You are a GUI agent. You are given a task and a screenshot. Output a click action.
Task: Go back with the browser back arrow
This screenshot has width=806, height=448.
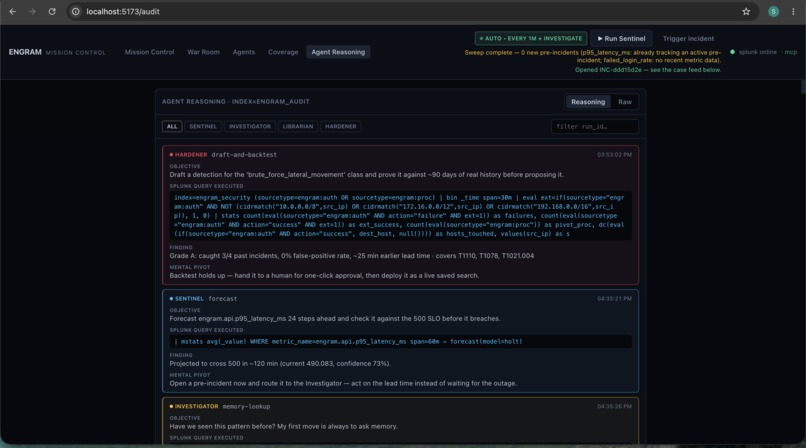coord(13,11)
